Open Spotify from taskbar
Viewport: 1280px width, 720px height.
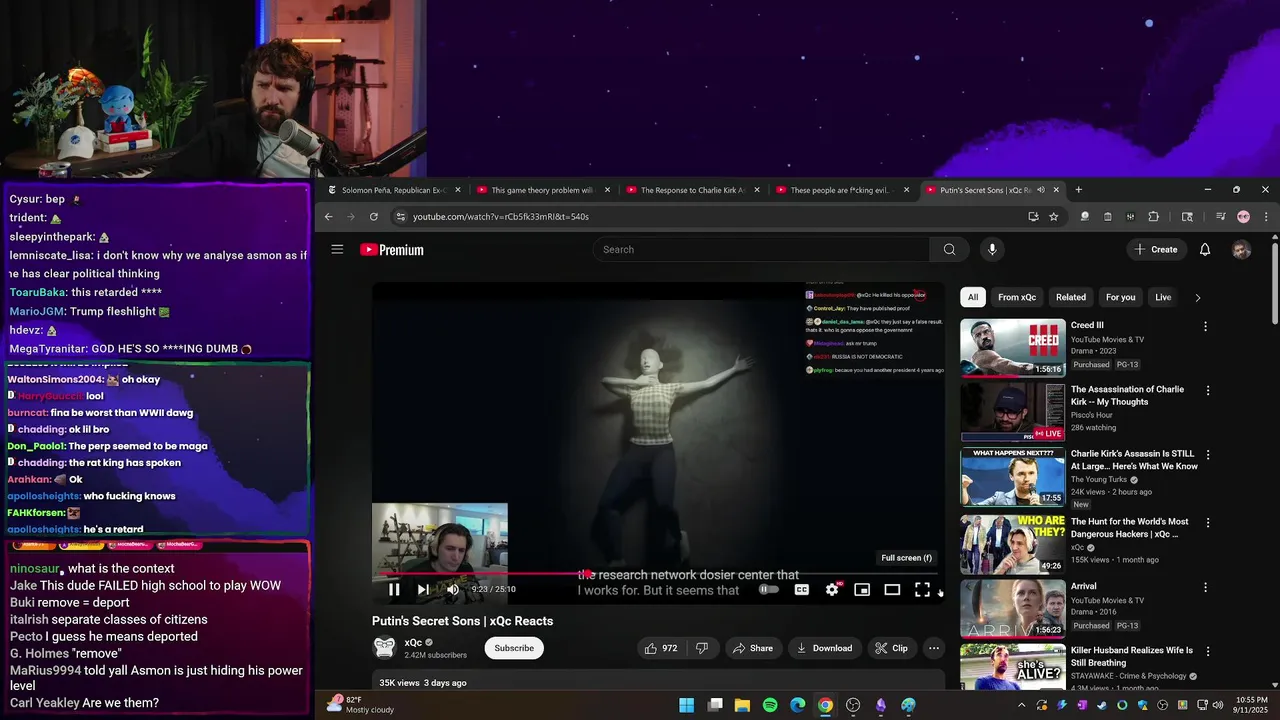pos(770,705)
